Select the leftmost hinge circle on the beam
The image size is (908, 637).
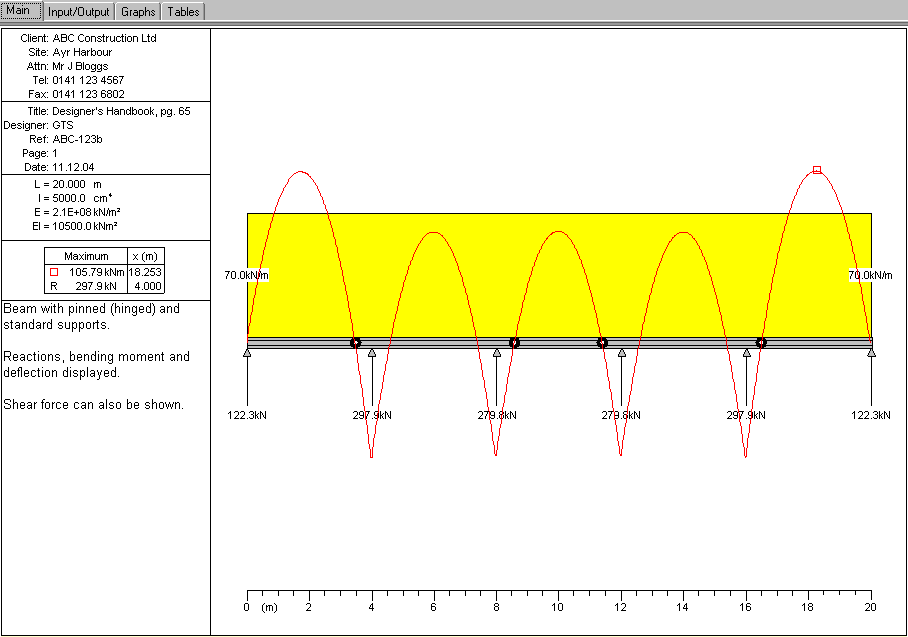pos(355,343)
